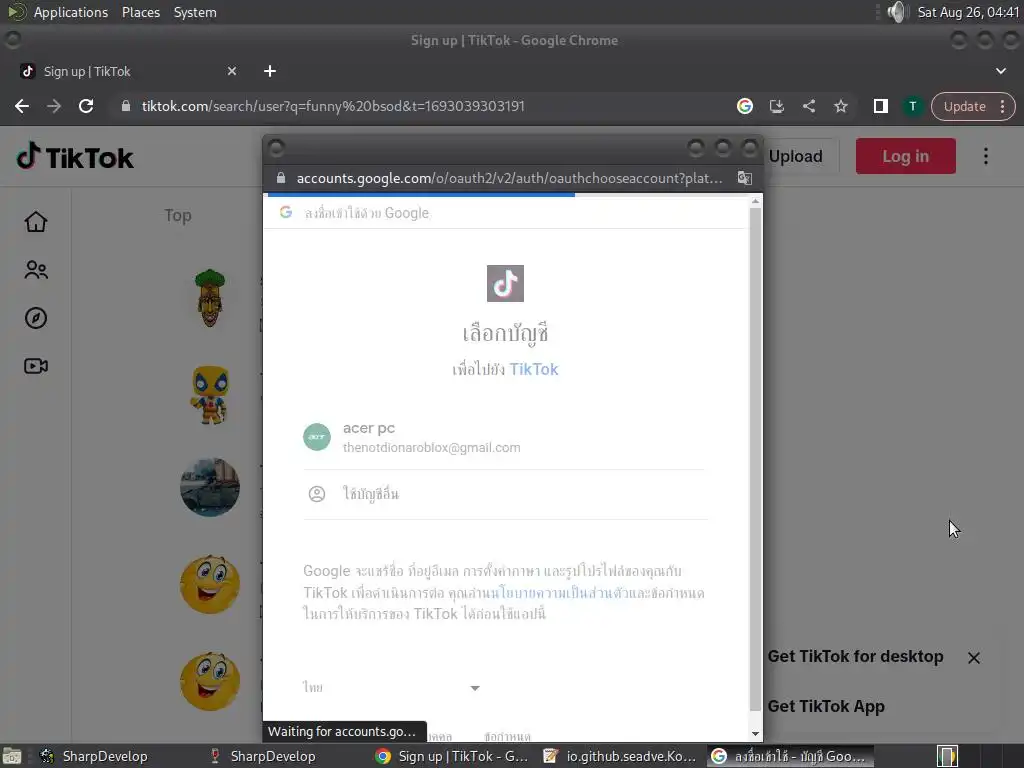Screen dimensions: 1024x768
Task: Open the Applications menu
Action: (x=71, y=12)
